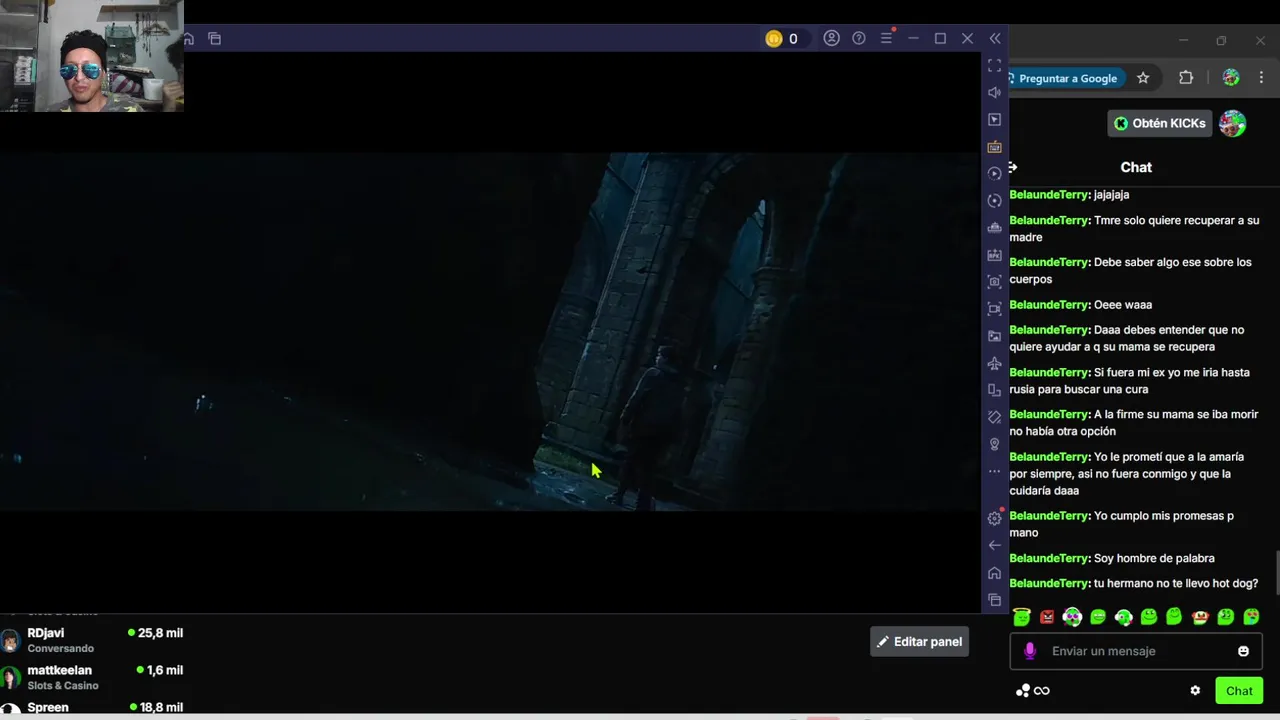Screen dimensions: 1280x720
Task: Open RDjavi channel in sidebar list
Action: [92, 640]
